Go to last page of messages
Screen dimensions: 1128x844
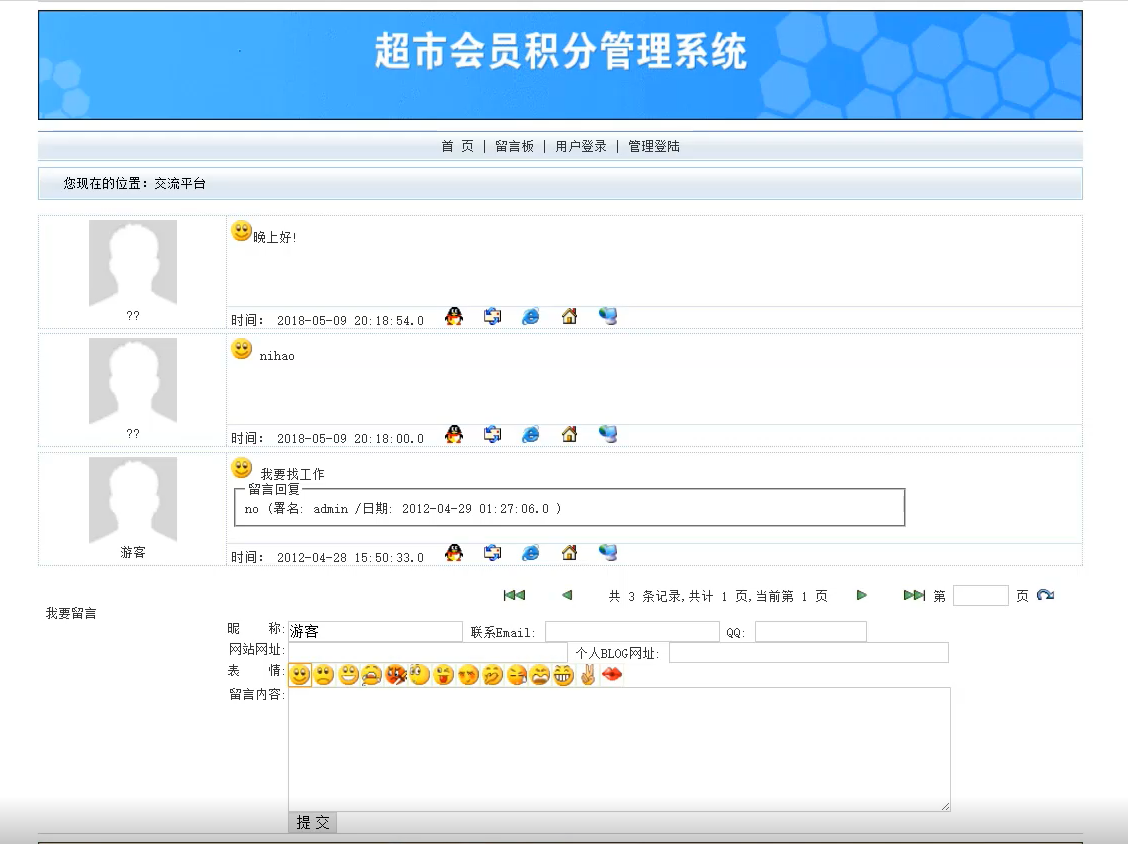pyautogui.click(x=914, y=595)
